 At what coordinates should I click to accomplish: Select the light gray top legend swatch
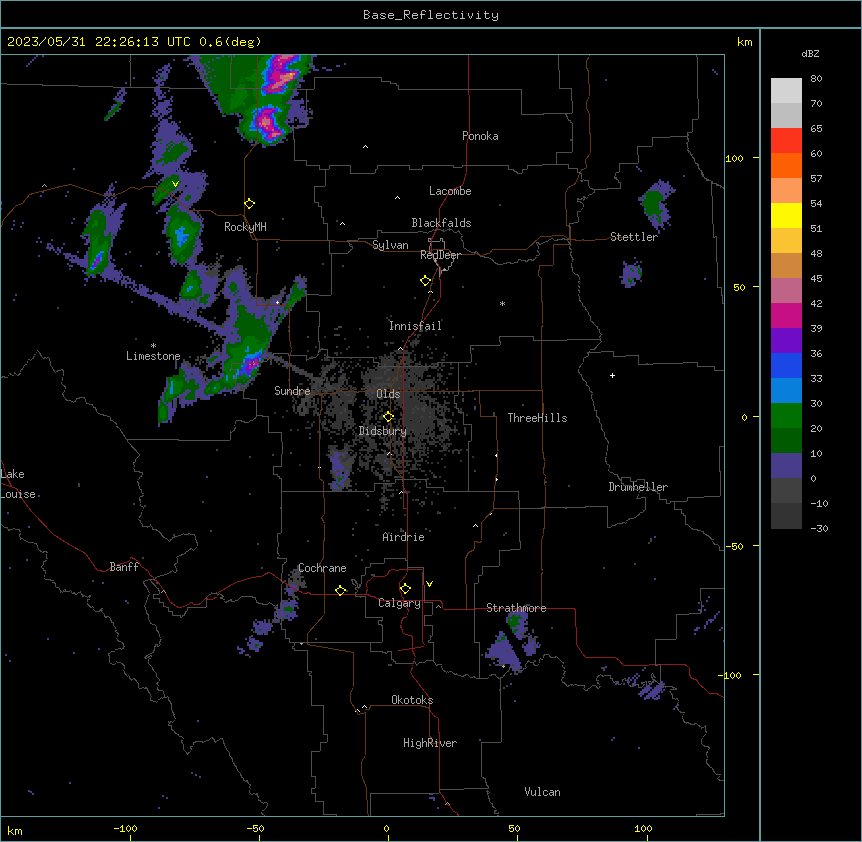786,90
